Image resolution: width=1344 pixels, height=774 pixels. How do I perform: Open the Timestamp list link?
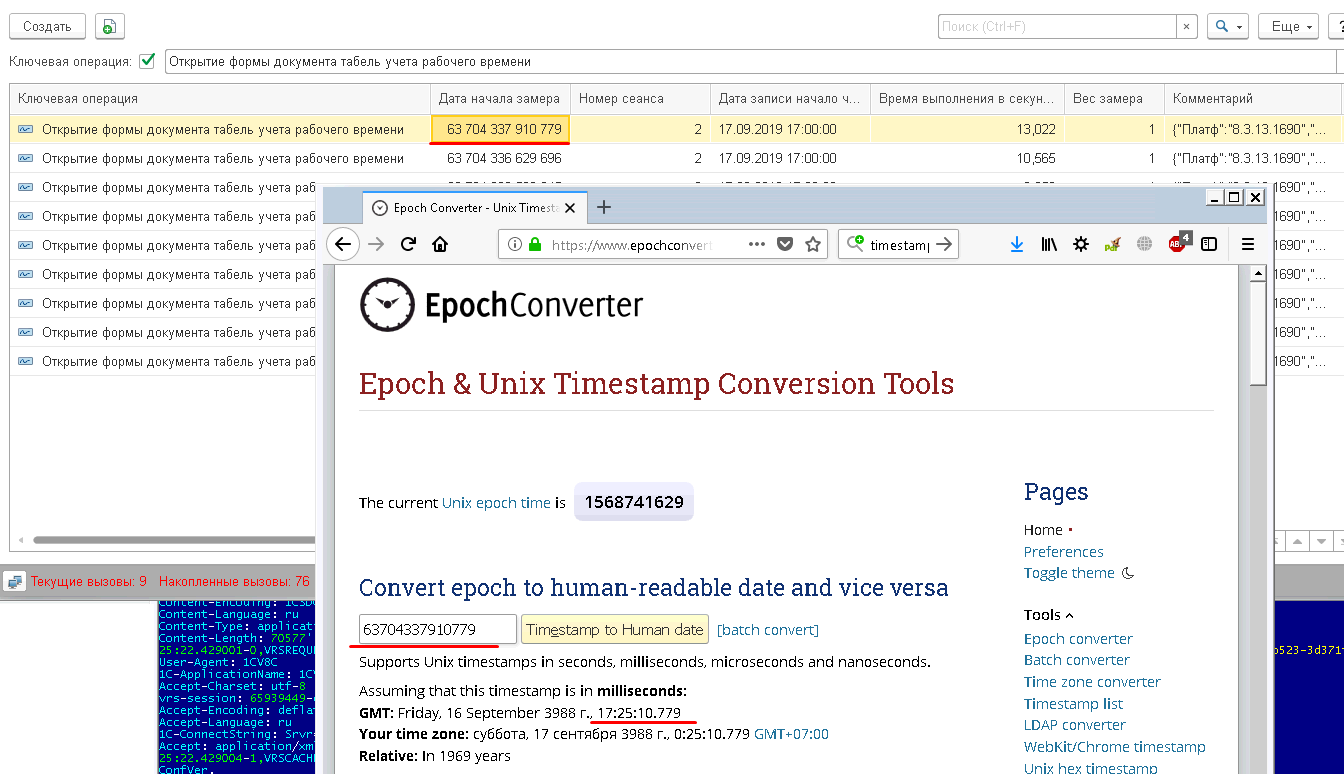coord(1074,704)
